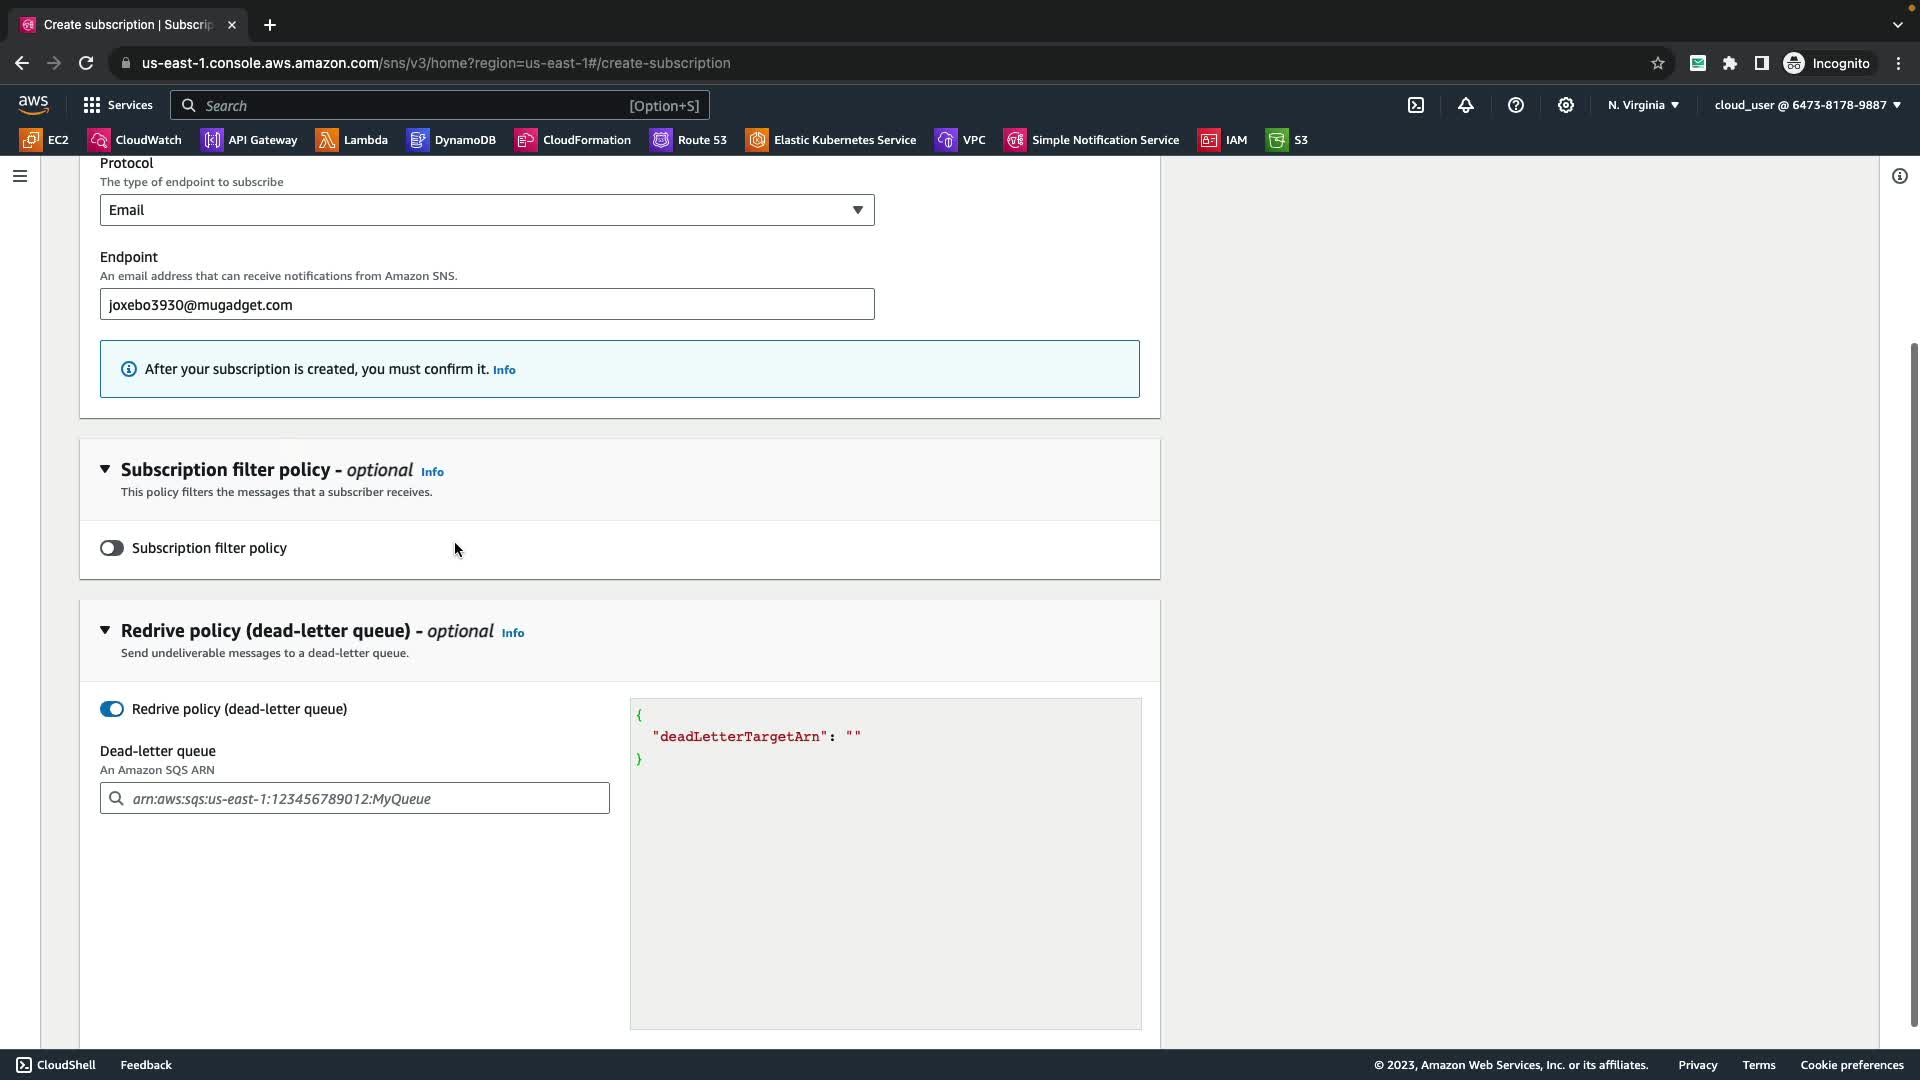This screenshot has height=1080, width=1920.
Task: Open the hamburger side navigation menu
Action: click(x=19, y=176)
